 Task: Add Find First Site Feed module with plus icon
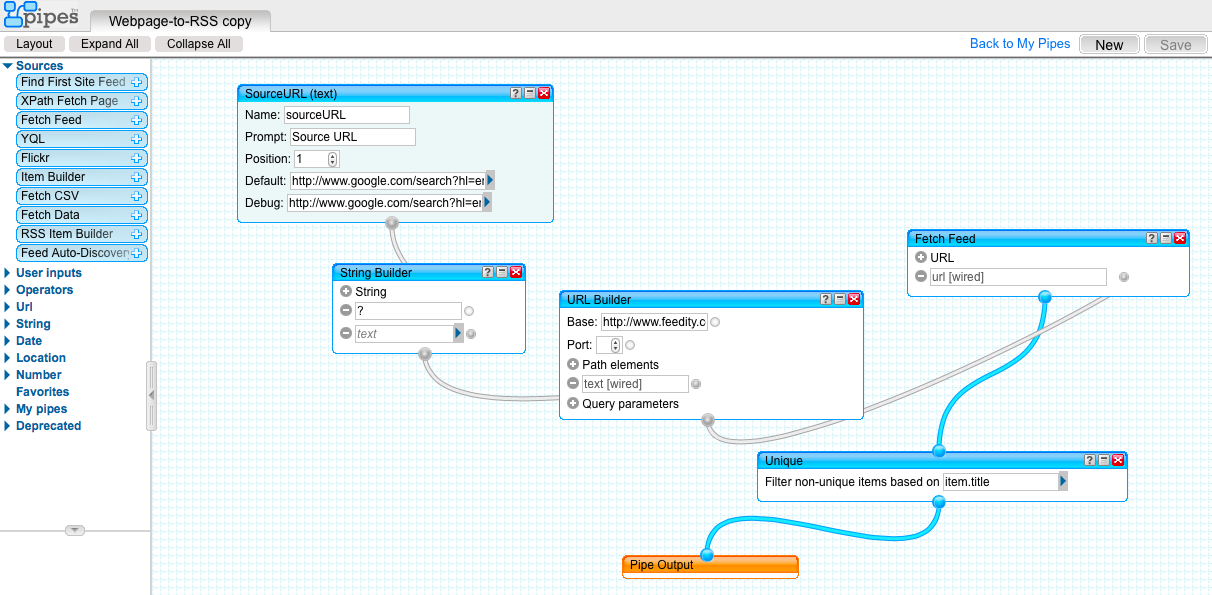pyautogui.click(x=137, y=82)
